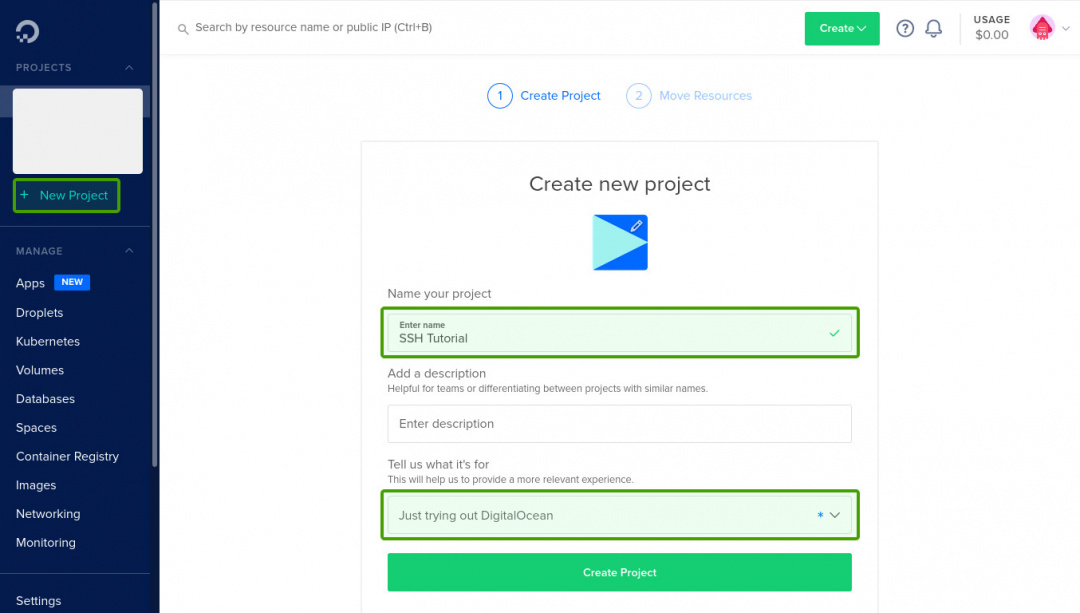Click the New Project link
Image resolution: width=1080 pixels, height=613 pixels.
pos(74,196)
